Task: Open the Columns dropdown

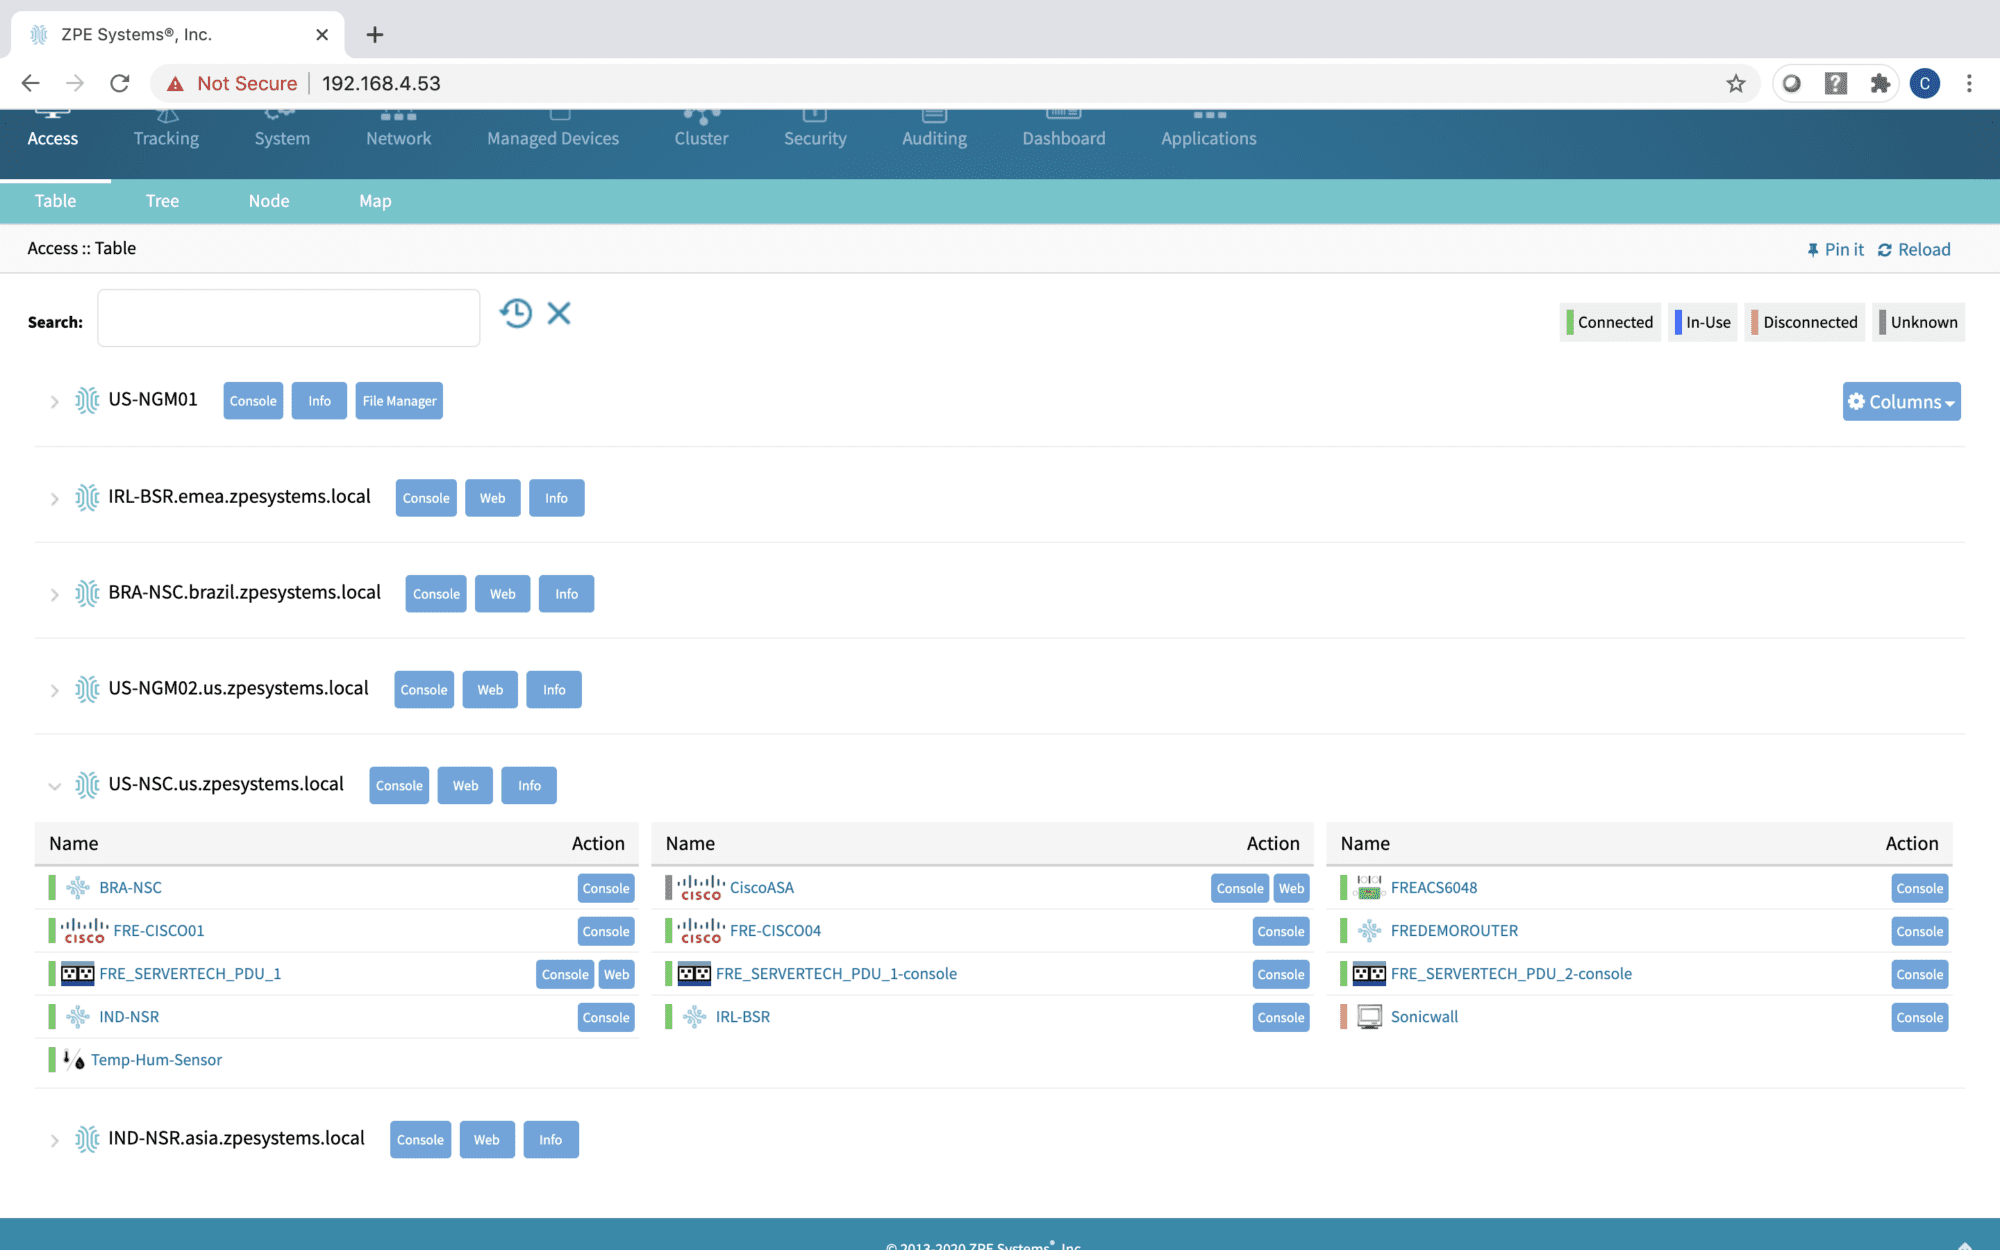Action: tap(1901, 402)
